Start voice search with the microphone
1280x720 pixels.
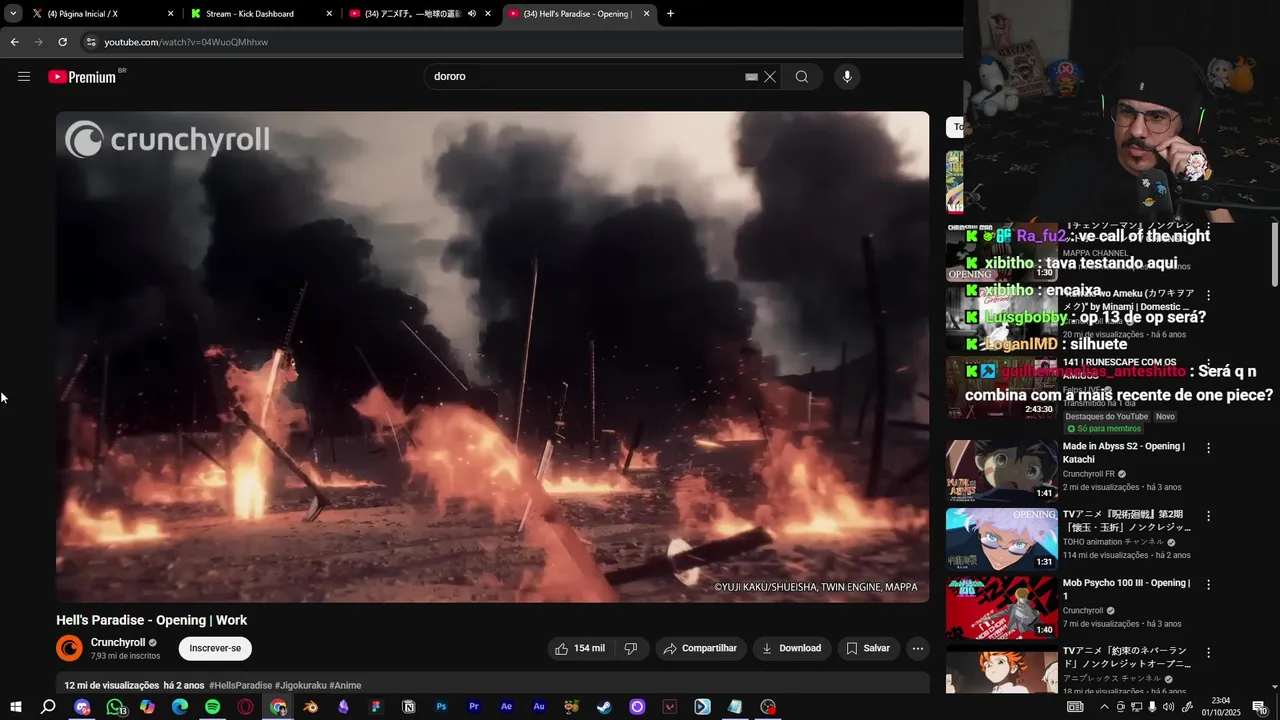coord(847,77)
